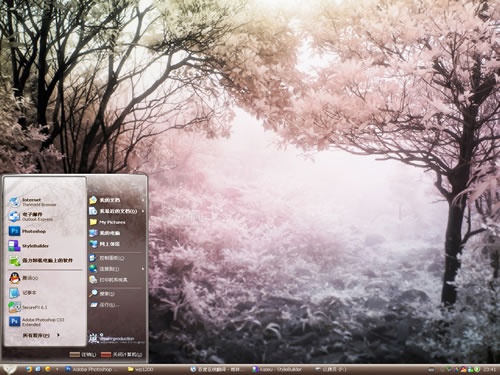Click the Log Off (注销) button
This screenshot has height=375, width=500.
83,355
